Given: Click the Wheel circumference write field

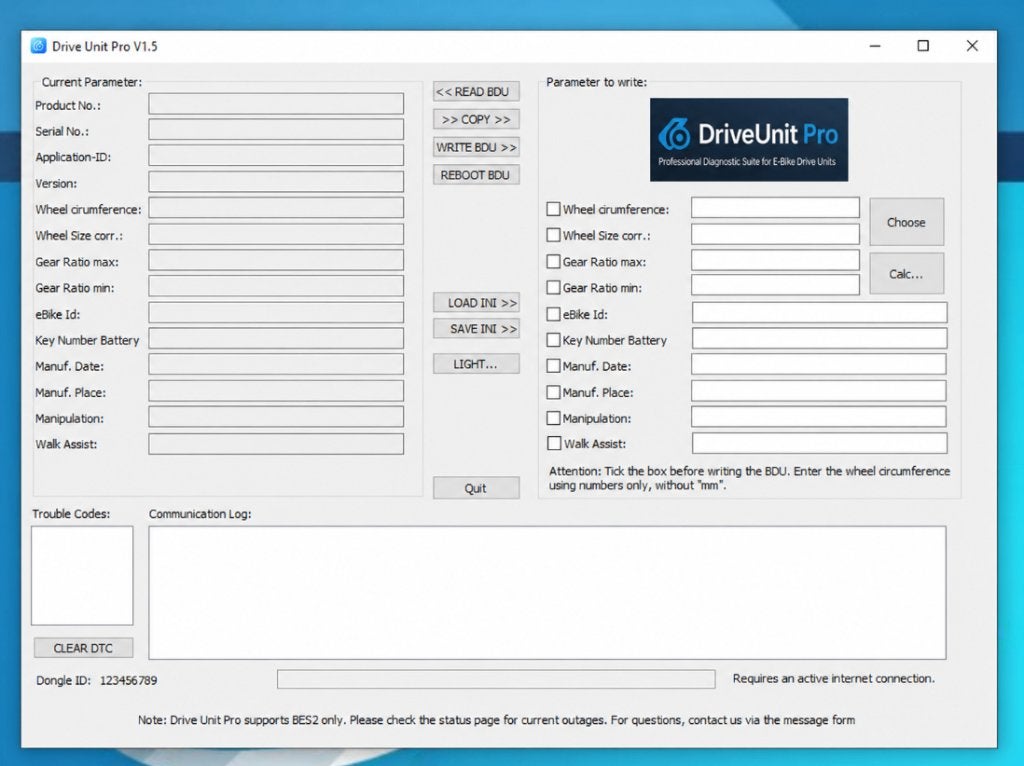Looking at the screenshot, I should coord(775,208).
